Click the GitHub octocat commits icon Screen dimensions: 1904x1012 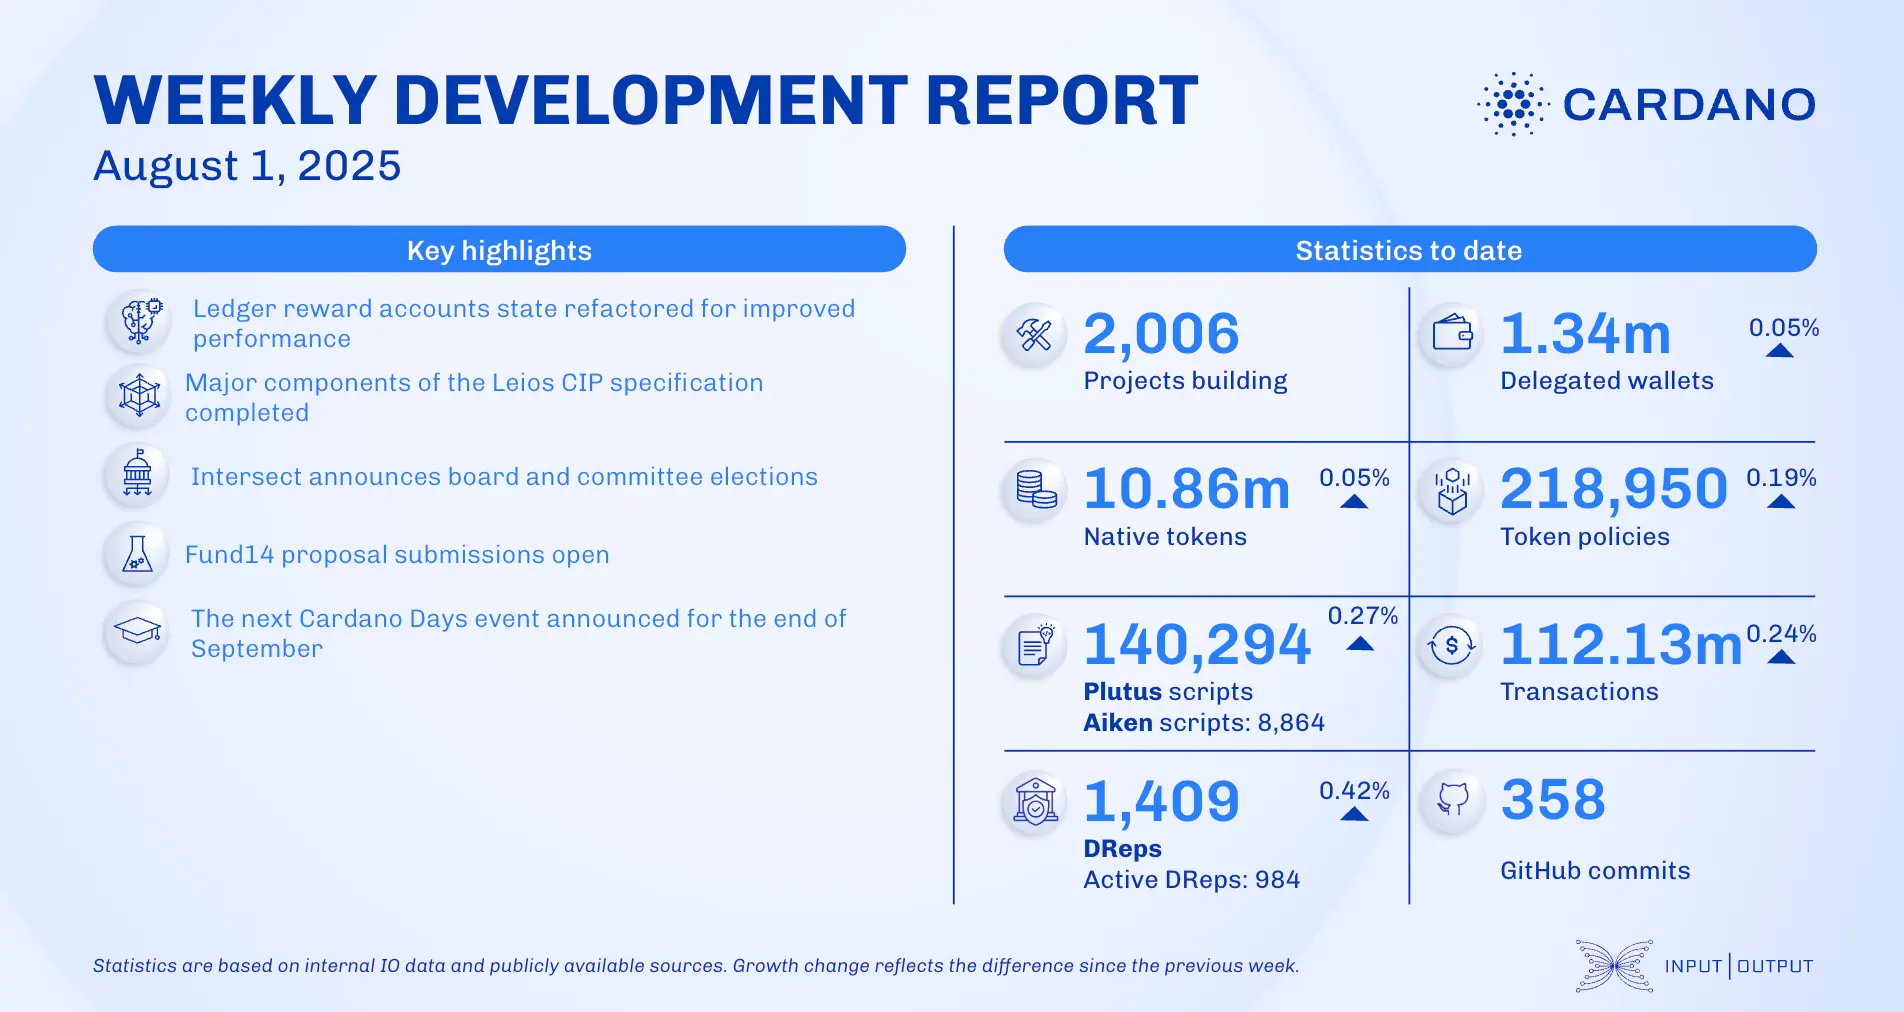[x=1451, y=802]
